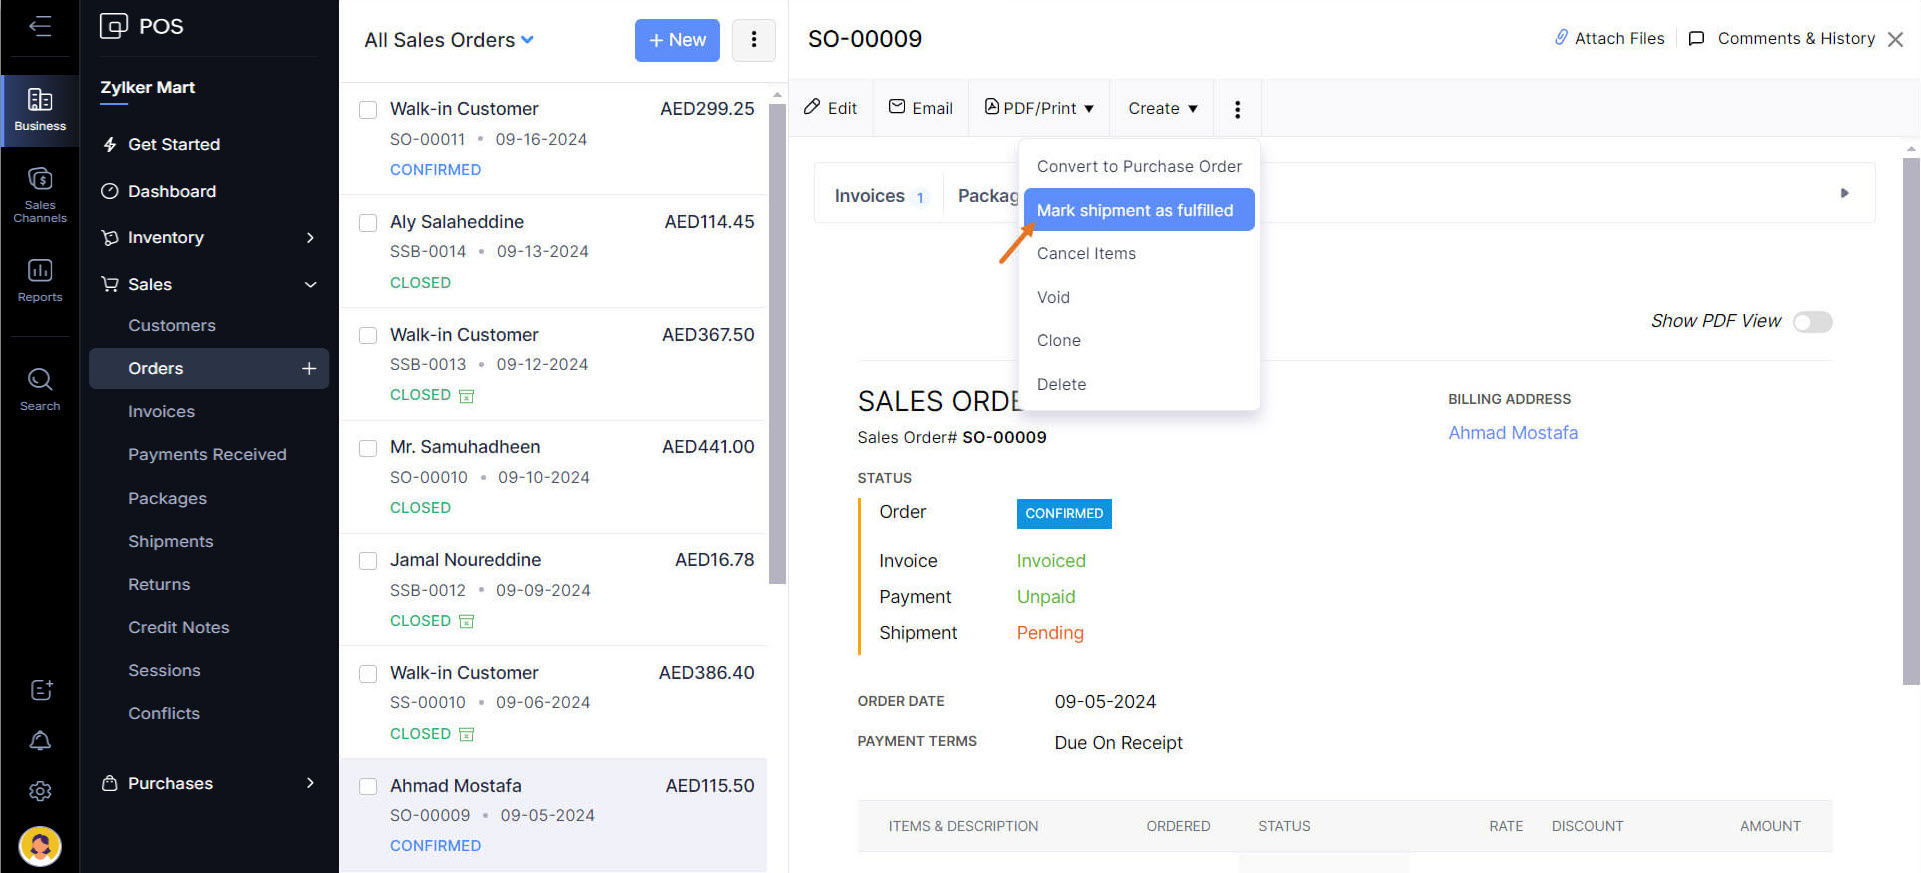Open the Reports sidebar icon
This screenshot has height=873, width=1921.
(40, 280)
